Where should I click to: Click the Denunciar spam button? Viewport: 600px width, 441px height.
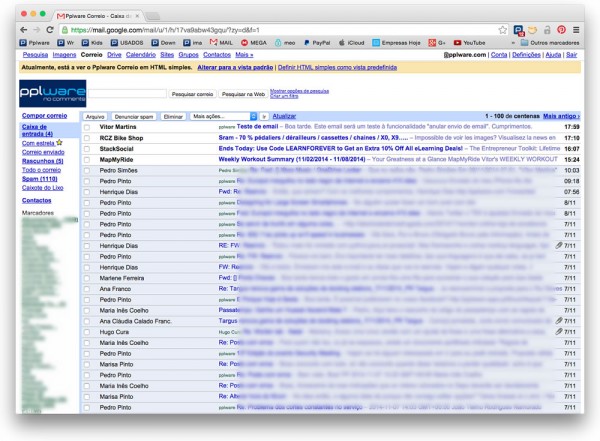[134, 116]
